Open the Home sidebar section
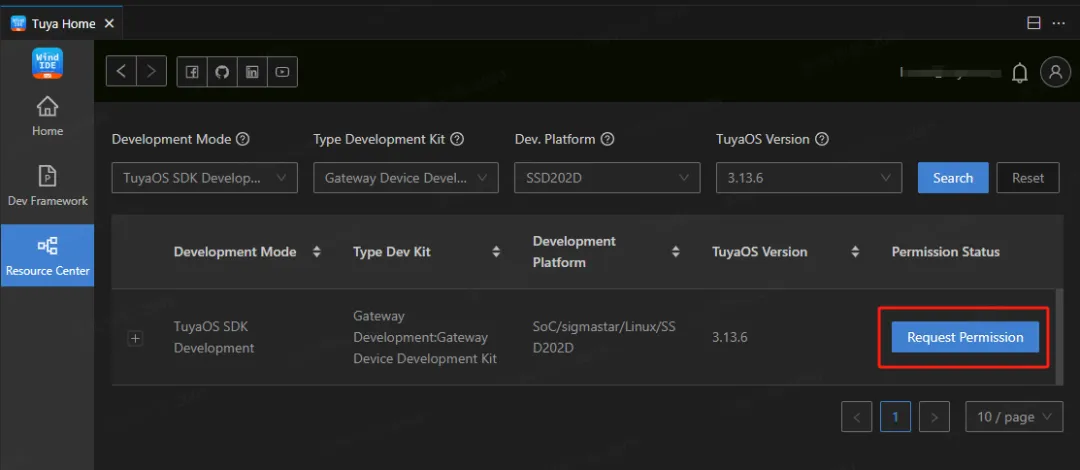The image size is (1080, 470). point(48,116)
